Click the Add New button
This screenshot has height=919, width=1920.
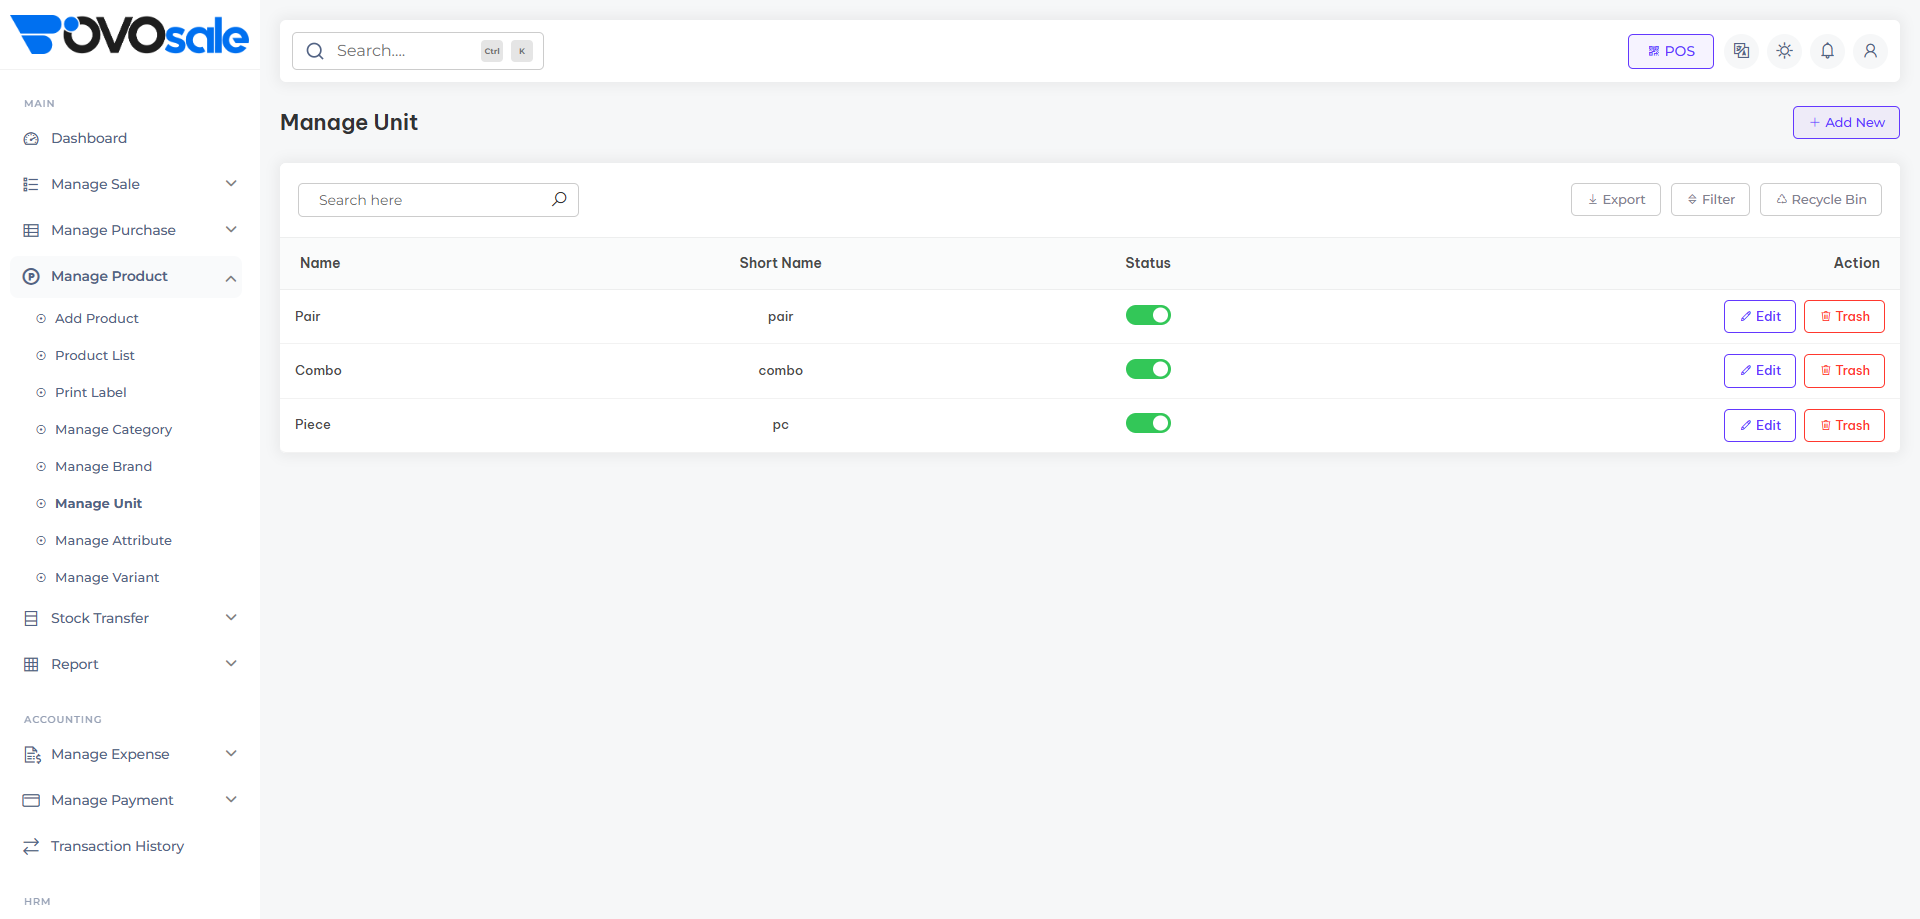[1846, 123]
